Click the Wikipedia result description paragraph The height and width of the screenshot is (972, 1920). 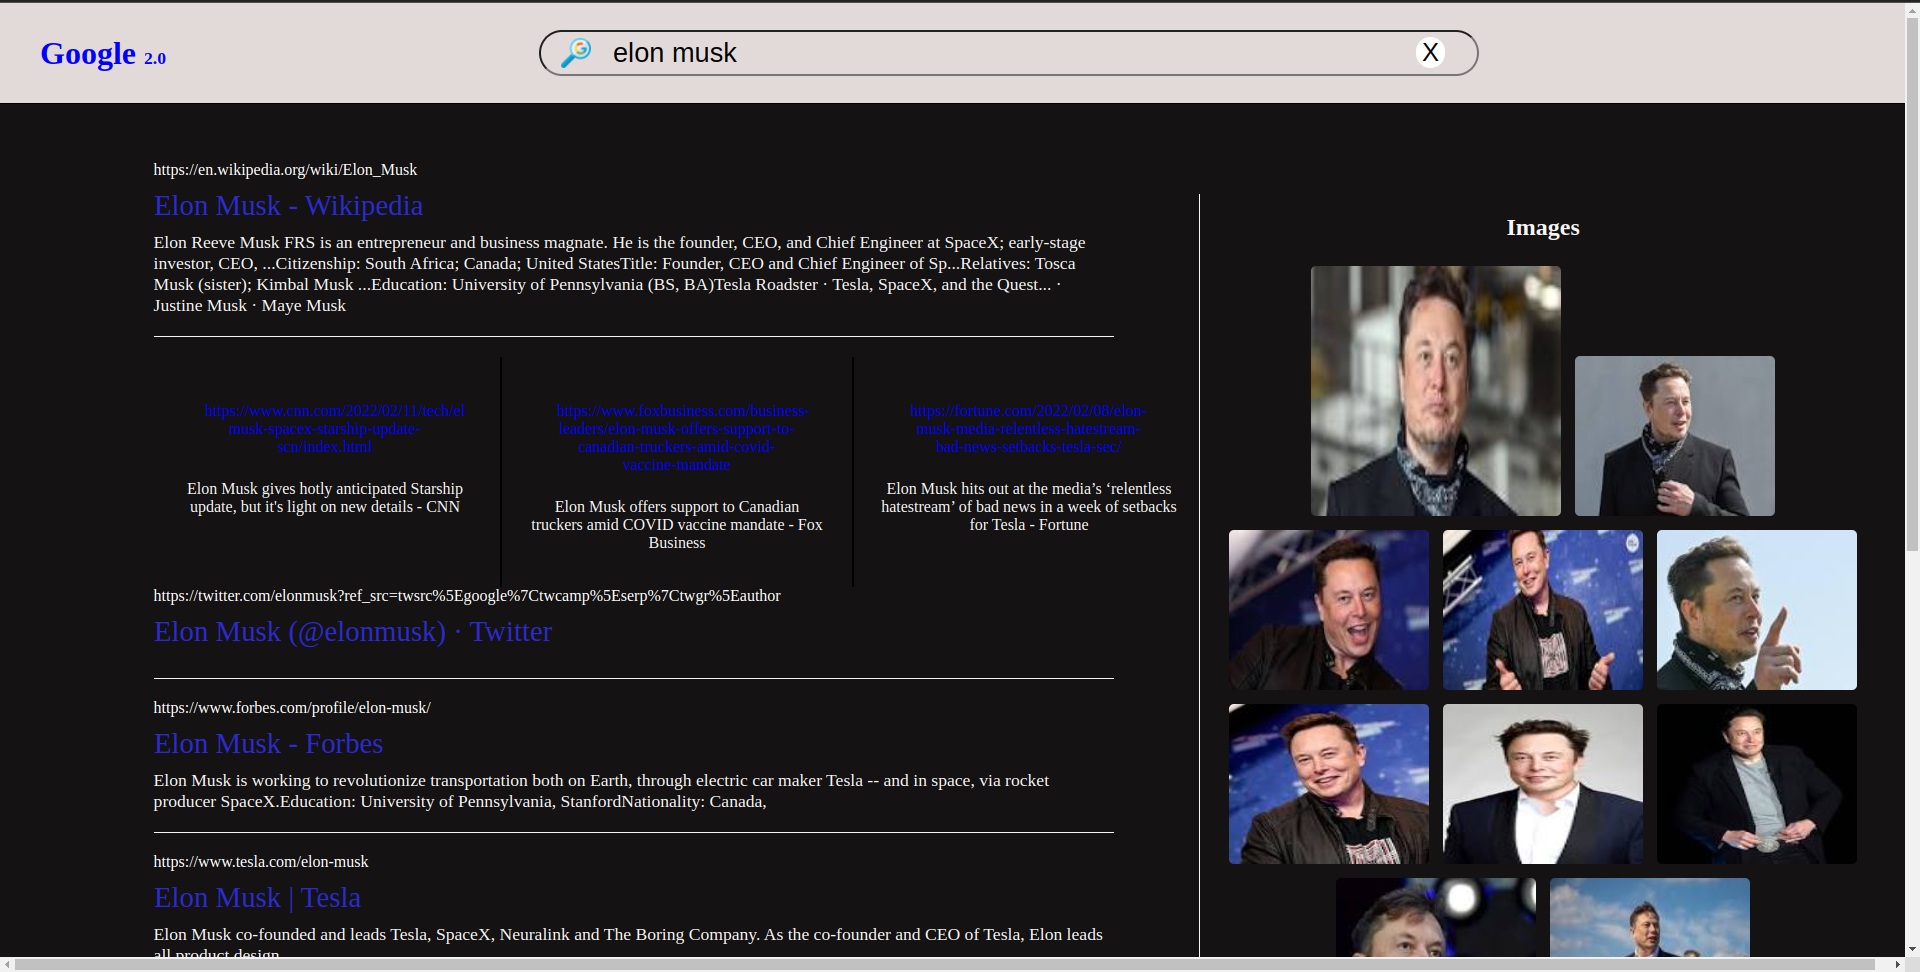tap(620, 274)
